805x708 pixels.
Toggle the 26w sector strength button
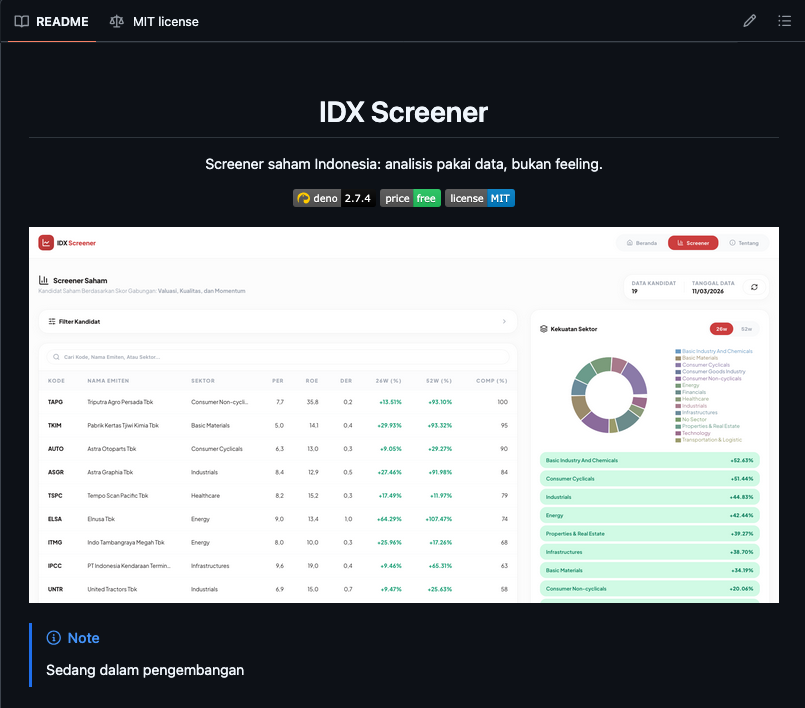(721, 329)
